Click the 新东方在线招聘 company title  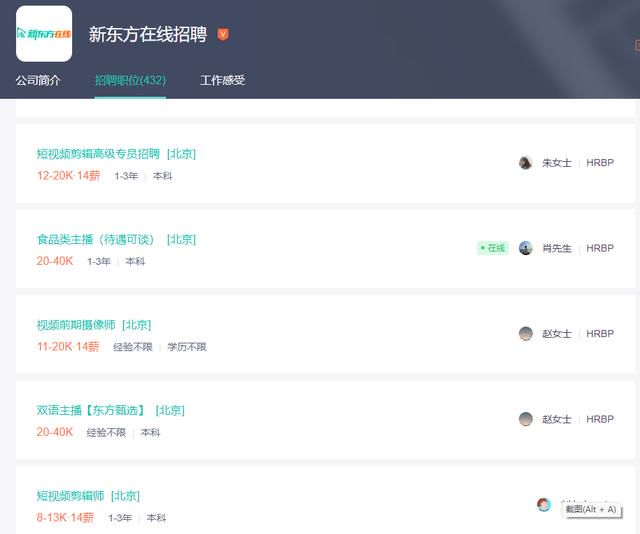148,34
